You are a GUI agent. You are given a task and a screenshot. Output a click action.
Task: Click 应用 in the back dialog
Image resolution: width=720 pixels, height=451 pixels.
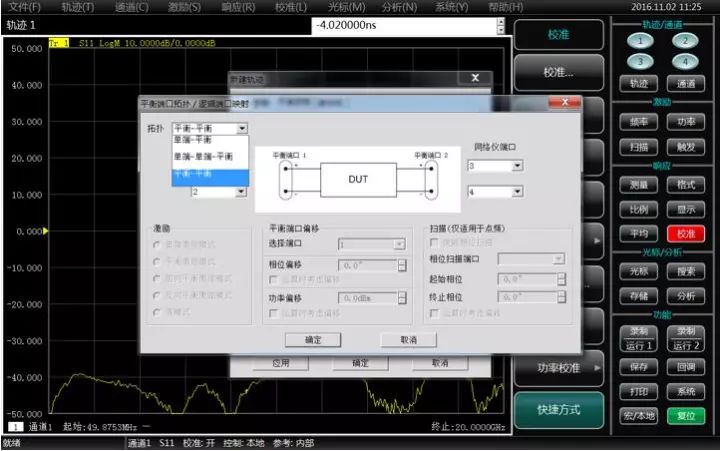[281, 363]
